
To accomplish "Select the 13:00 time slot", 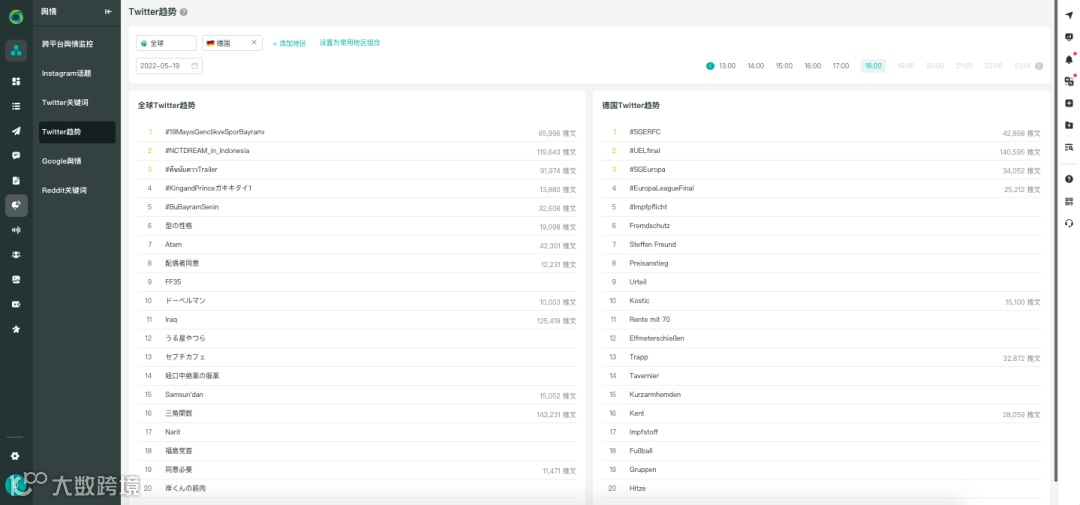I will click(x=727, y=66).
